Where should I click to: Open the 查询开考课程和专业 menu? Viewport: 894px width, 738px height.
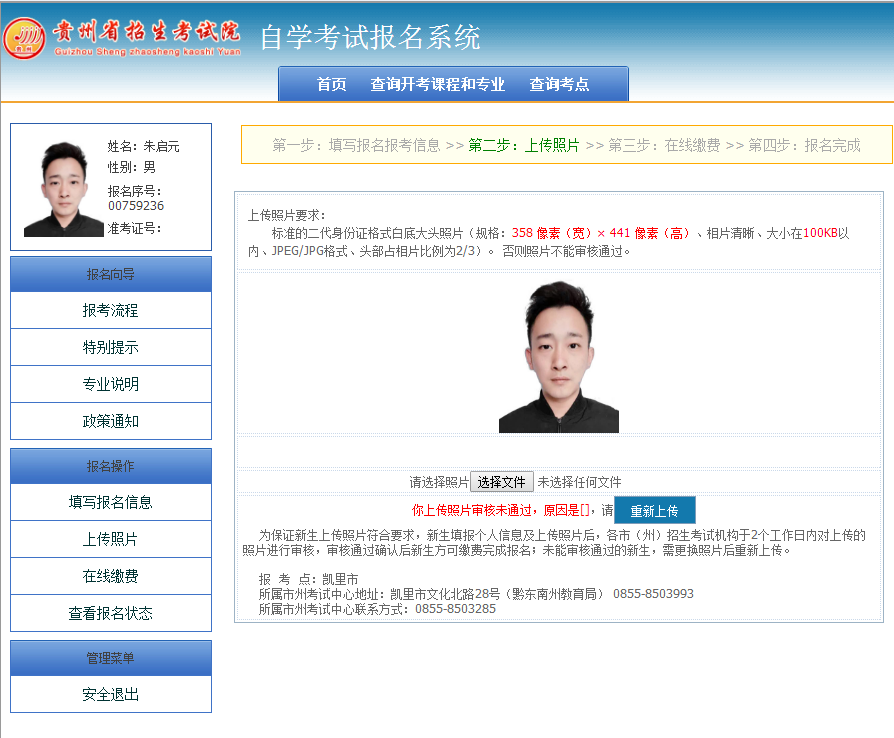(x=440, y=84)
